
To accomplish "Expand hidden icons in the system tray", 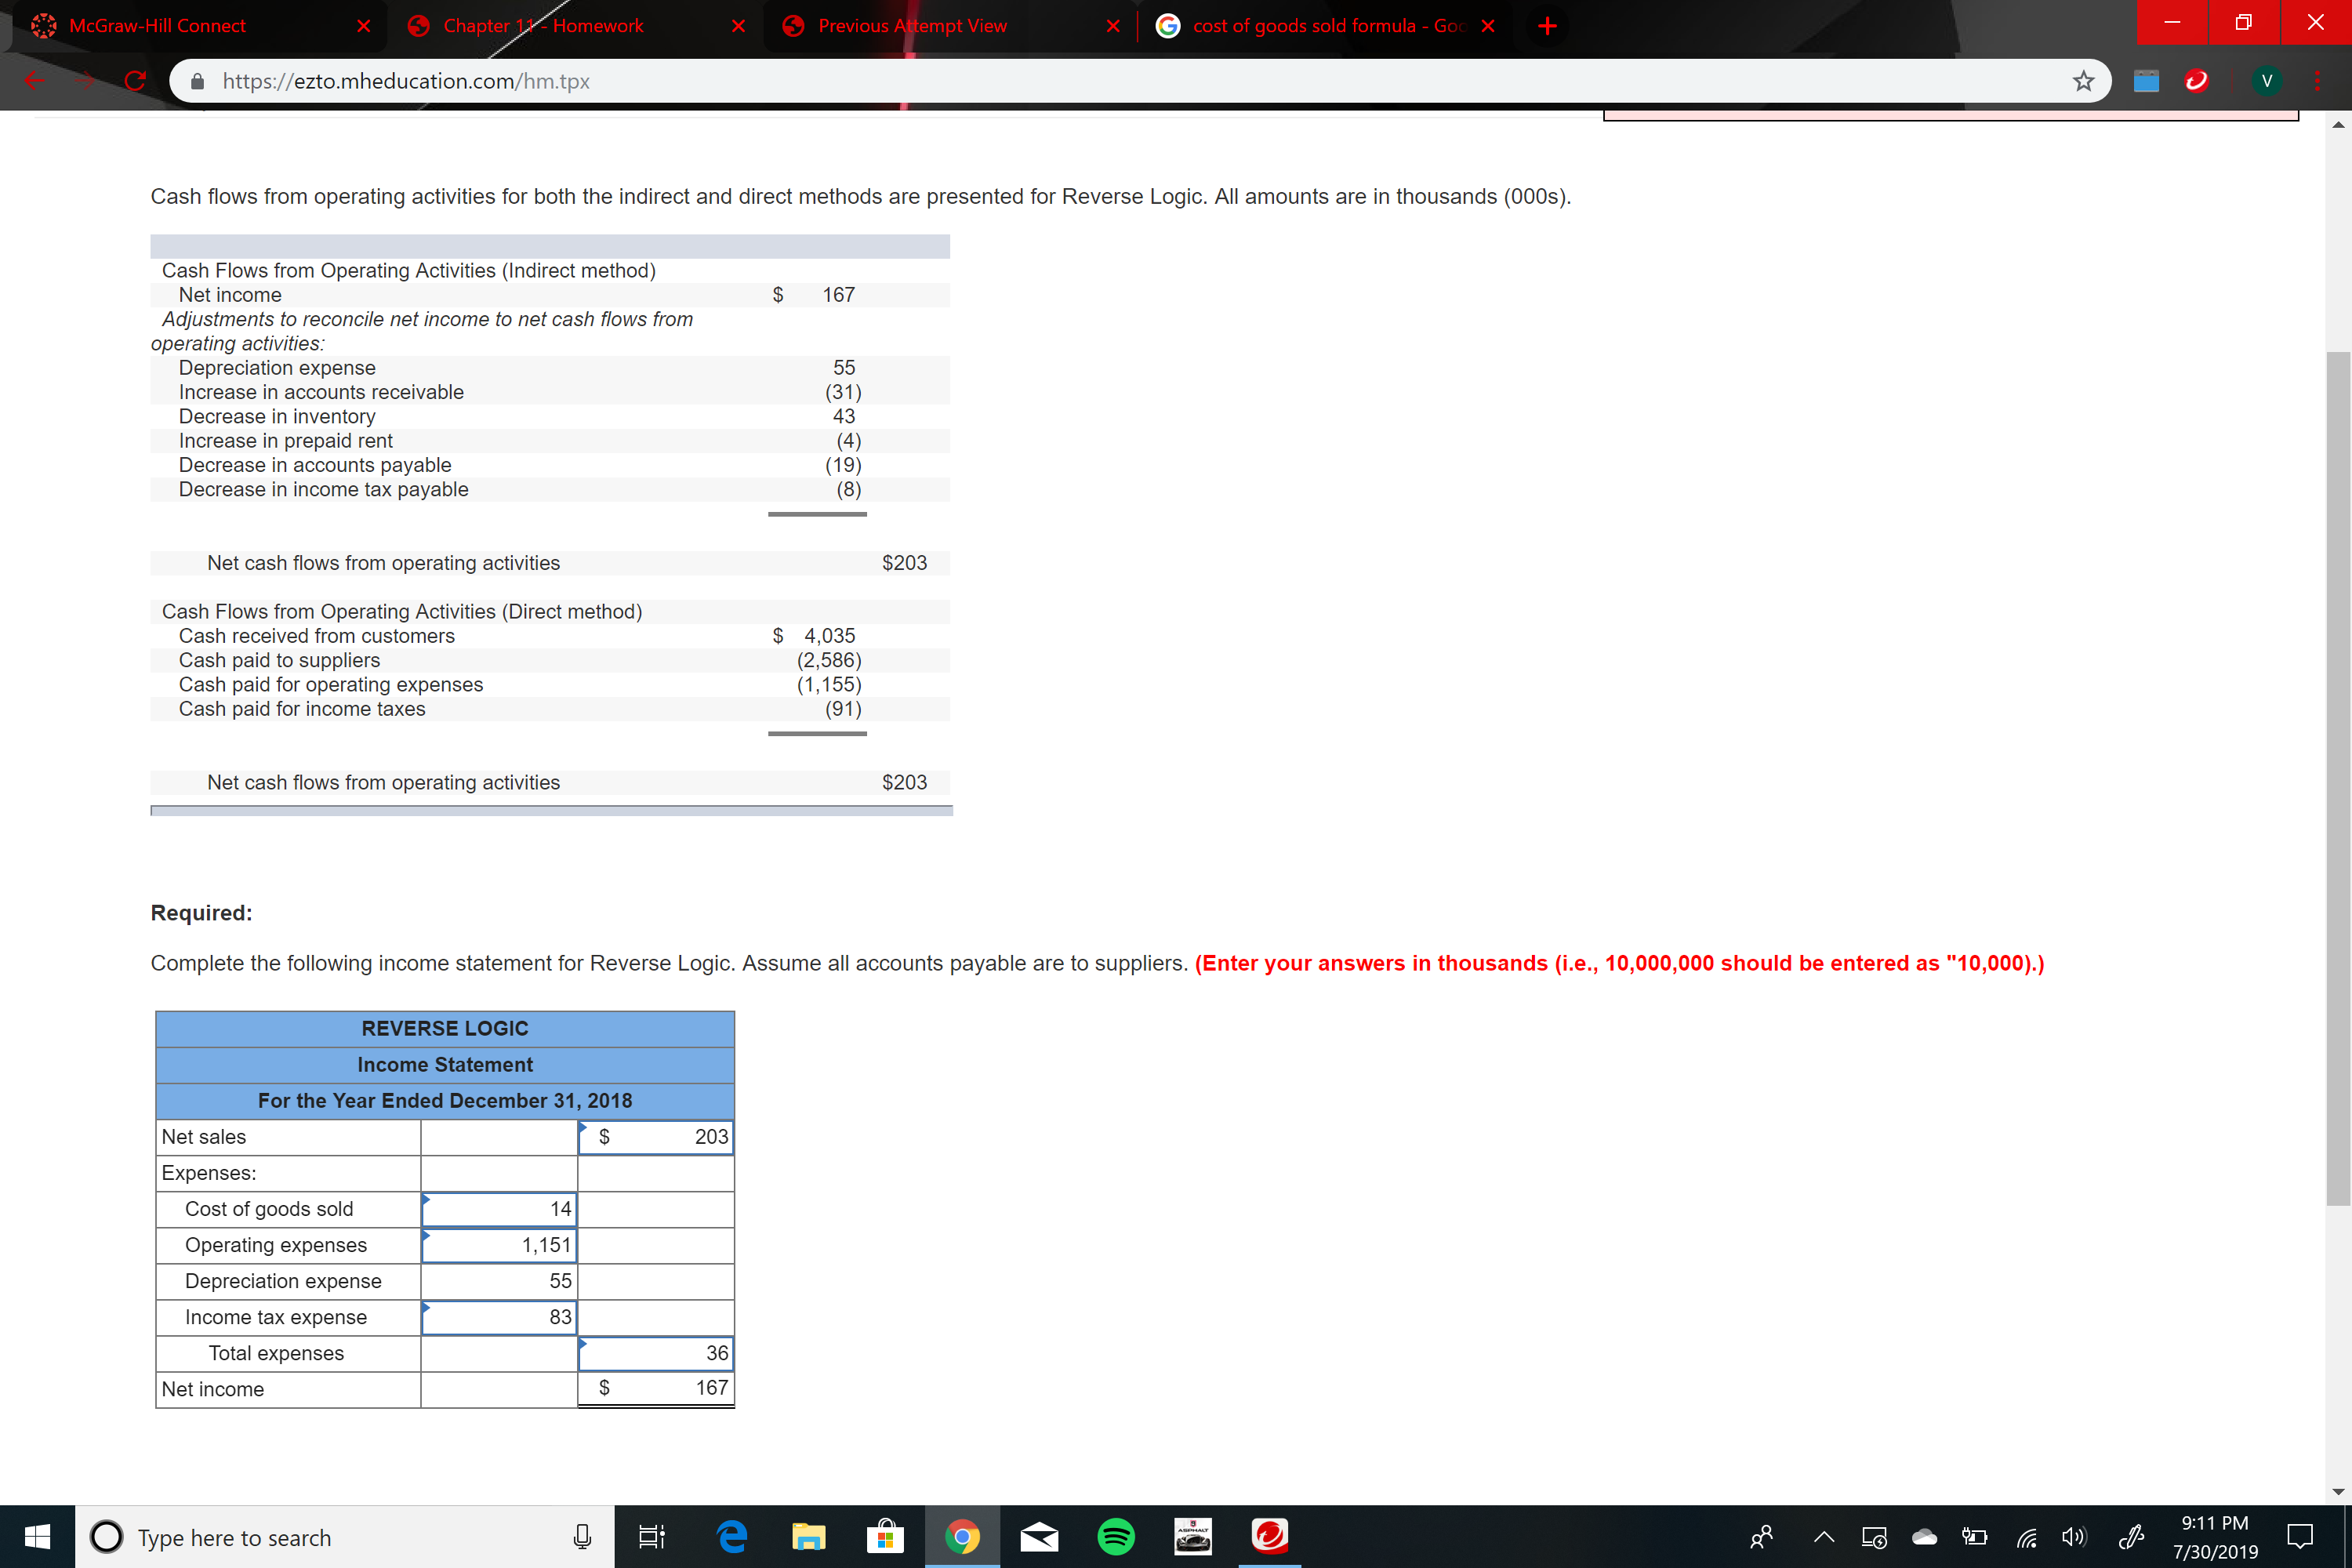I will [x=1823, y=1537].
